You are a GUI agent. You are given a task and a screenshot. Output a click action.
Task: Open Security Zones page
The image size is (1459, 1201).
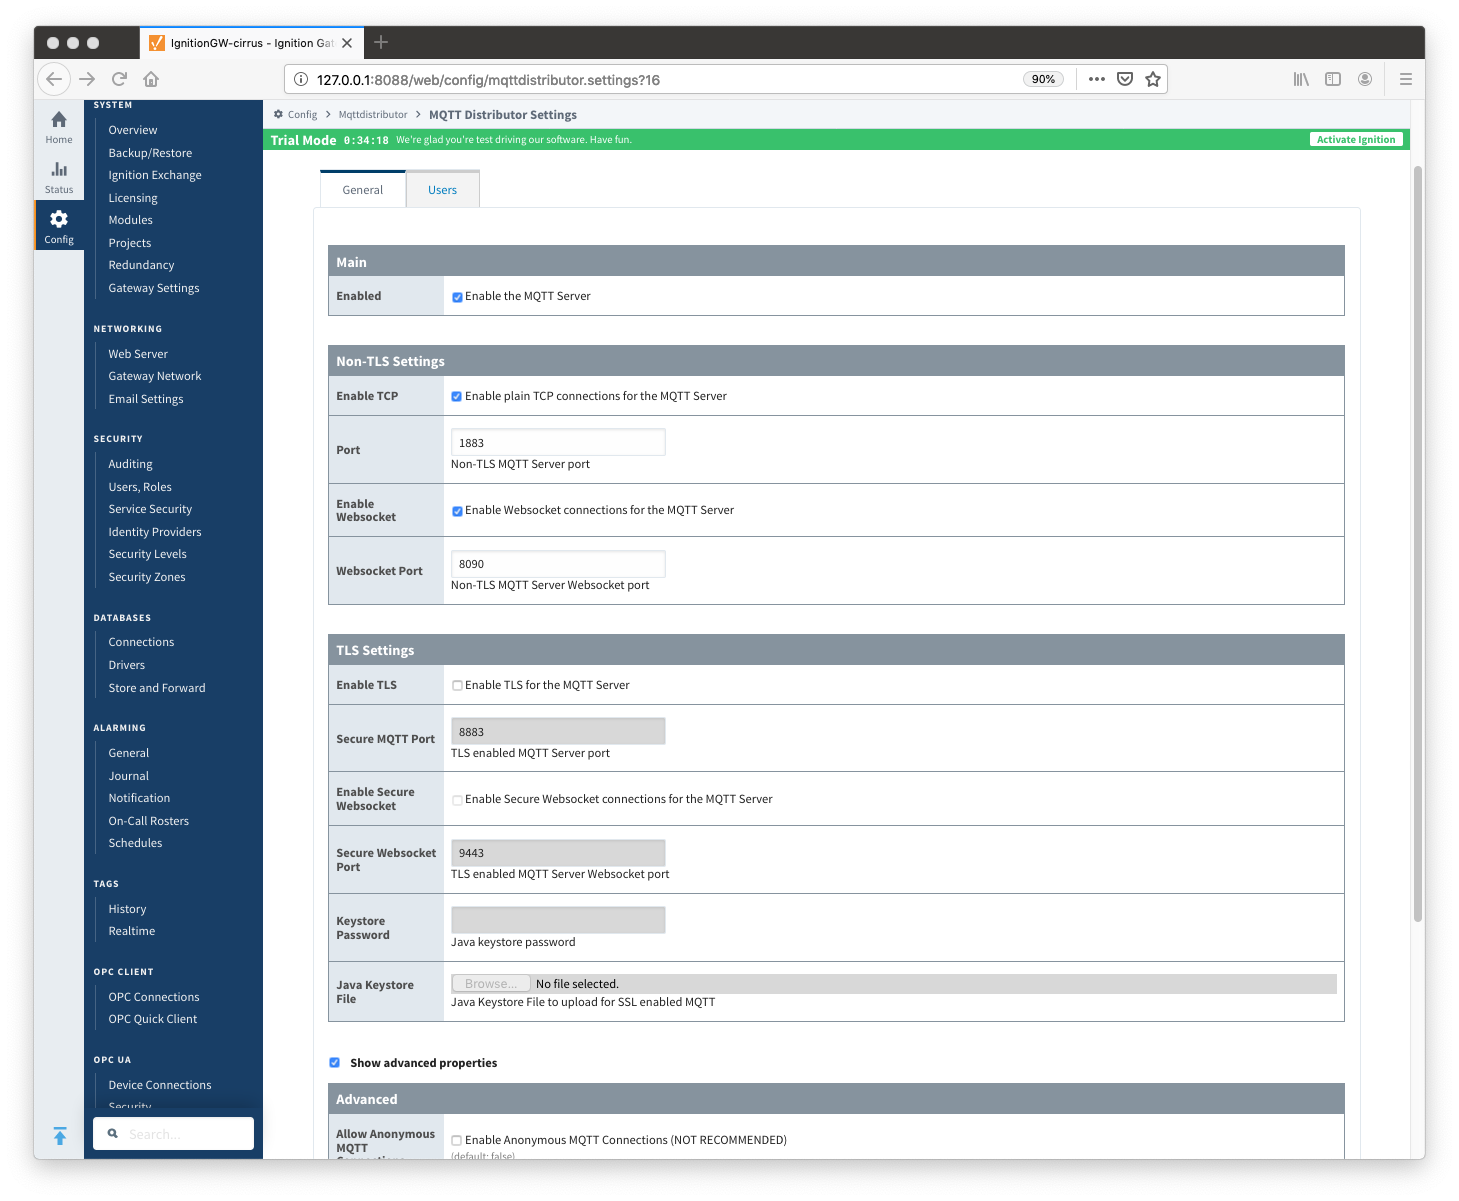pyautogui.click(x=147, y=577)
